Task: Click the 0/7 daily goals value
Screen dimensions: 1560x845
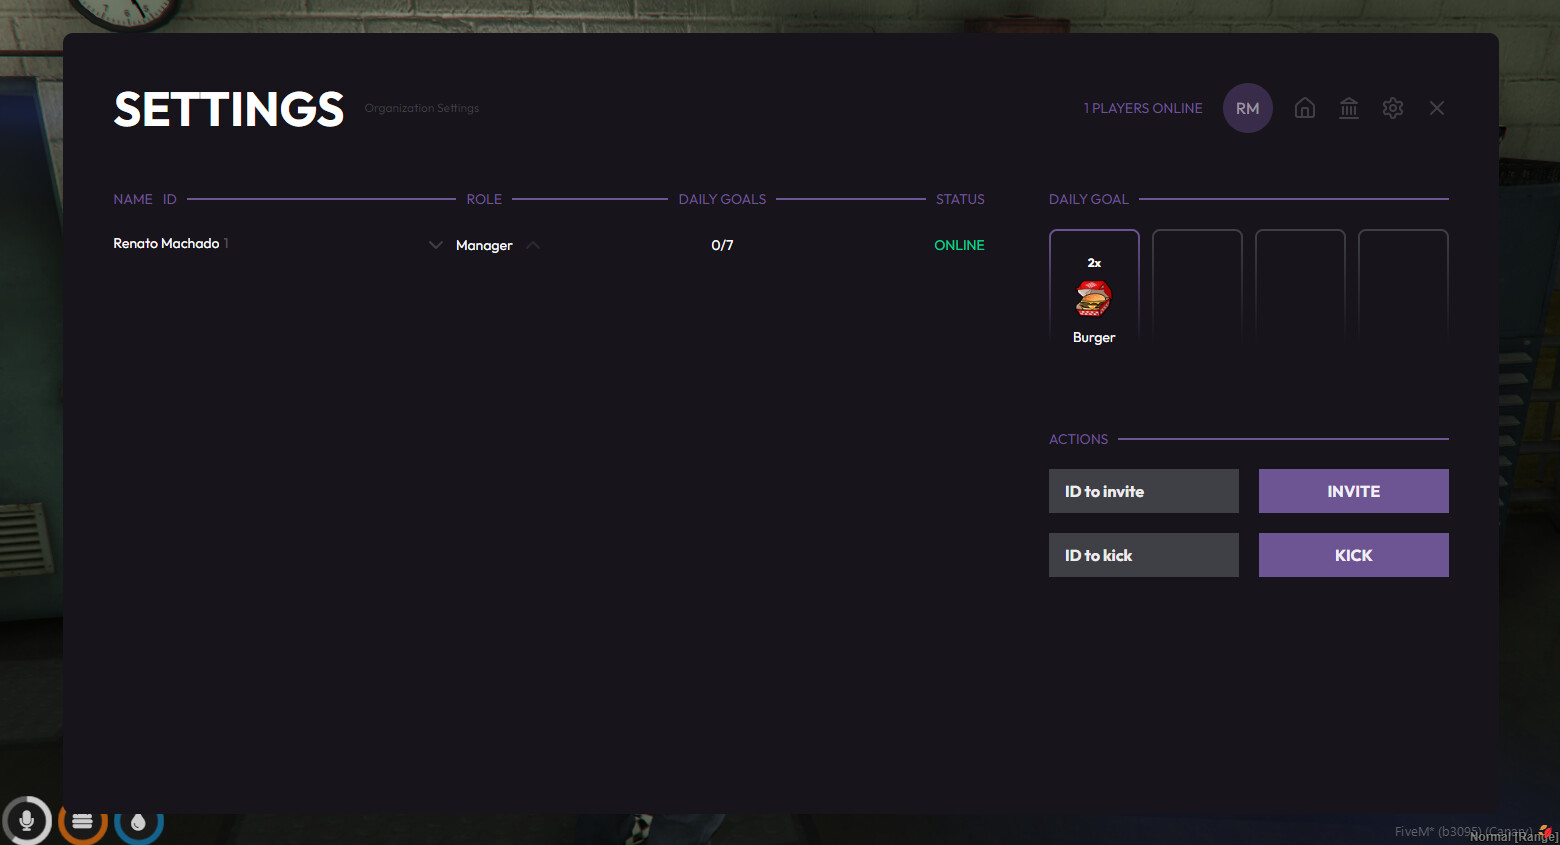Action: (x=722, y=246)
